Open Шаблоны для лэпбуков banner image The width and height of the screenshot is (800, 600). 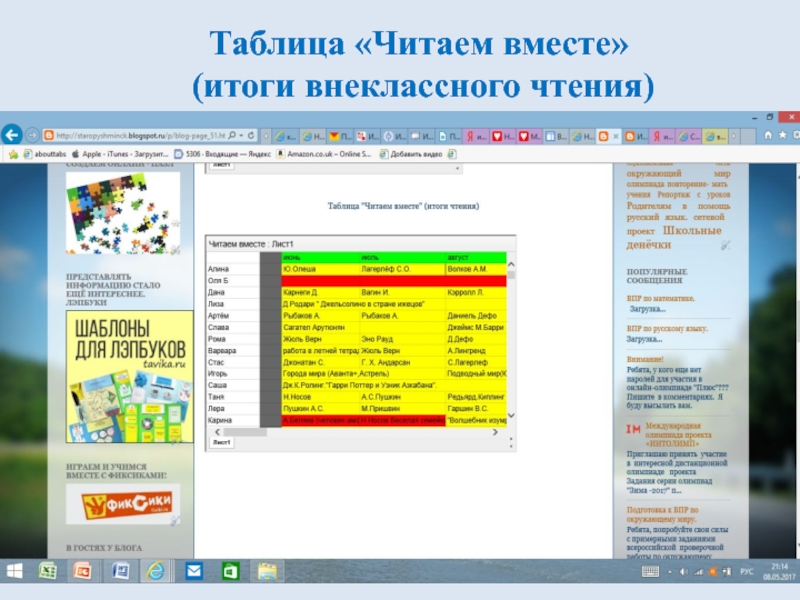tap(130, 377)
